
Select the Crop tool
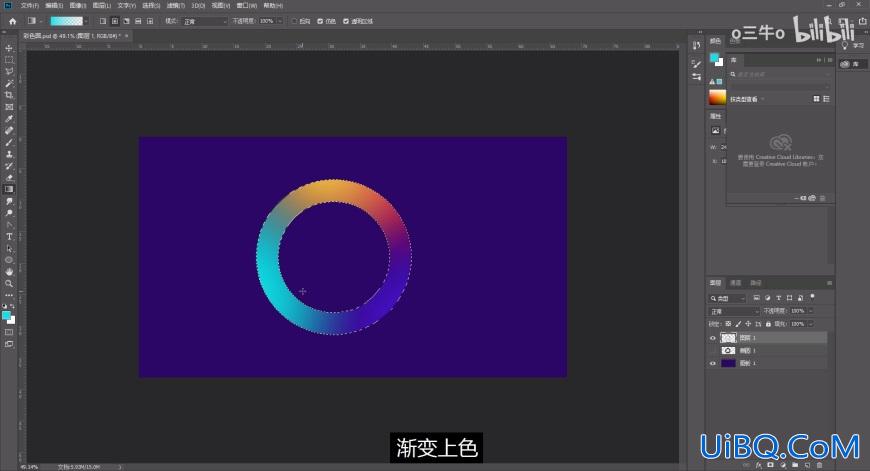[x=9, y=95]
